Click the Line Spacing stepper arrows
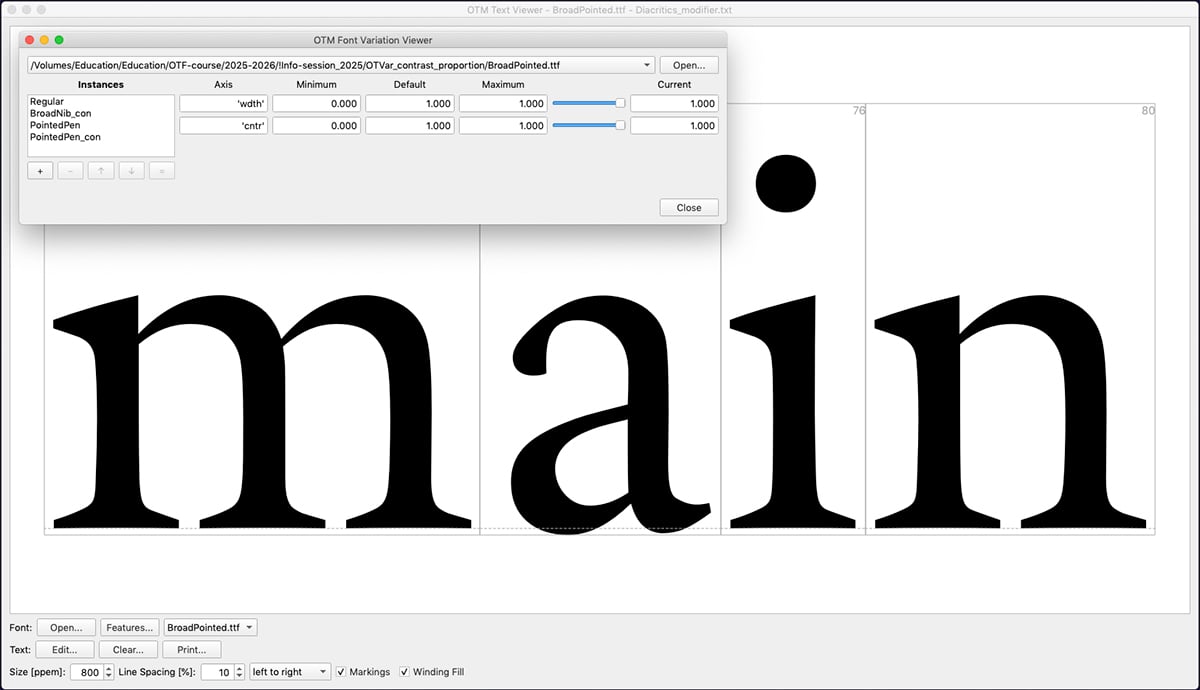The width and height of the screenshot is (1200, 690). pyautogui.click(x=239, y=672)
